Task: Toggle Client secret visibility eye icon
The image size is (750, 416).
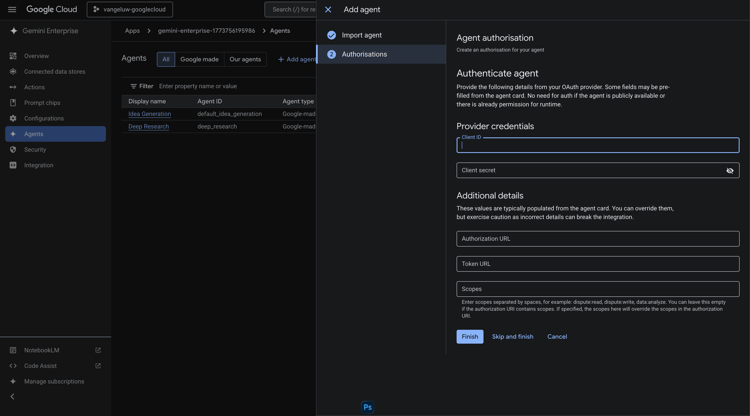Action: (730, 170)
